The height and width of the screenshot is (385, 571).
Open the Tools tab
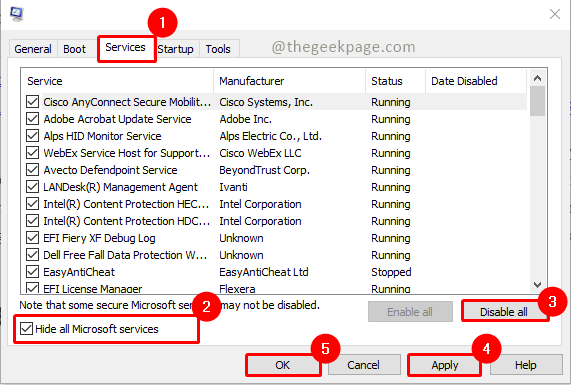(x=218, y=49)
